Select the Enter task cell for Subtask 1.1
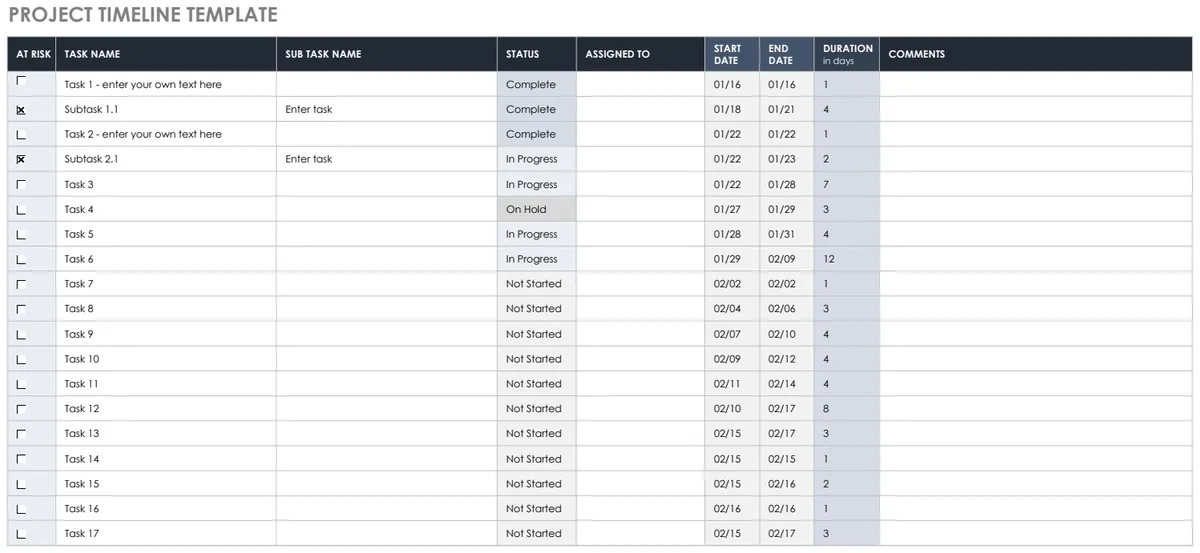This screenshot has height=553, width=1200. click(x=387, y=109)
